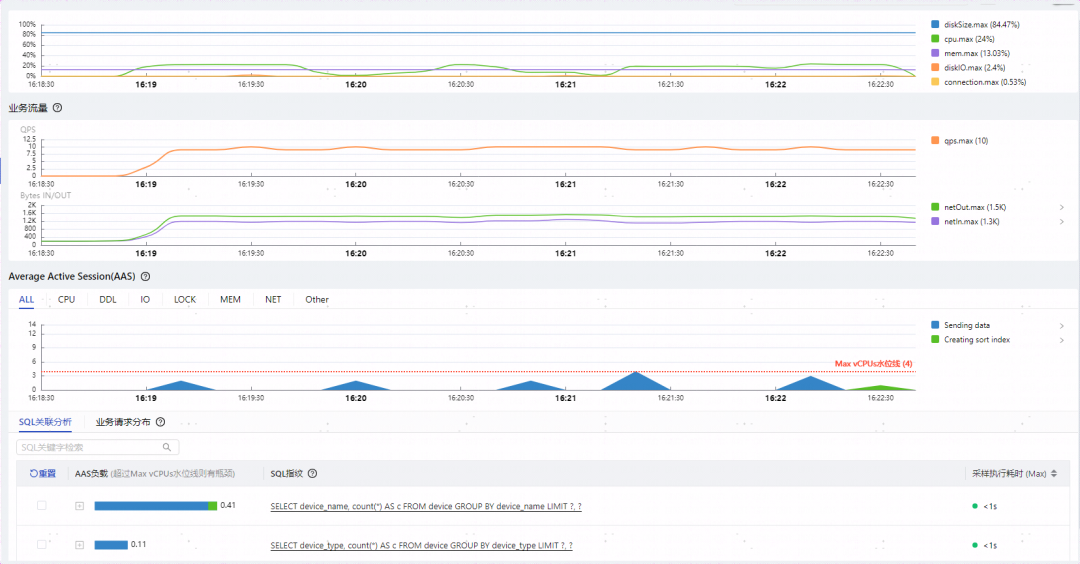Image resolution: width=1080 pixels, height=564 pixels.
Task: Click the search magnifier in SQL keyword box
Action: click(167, 448)
